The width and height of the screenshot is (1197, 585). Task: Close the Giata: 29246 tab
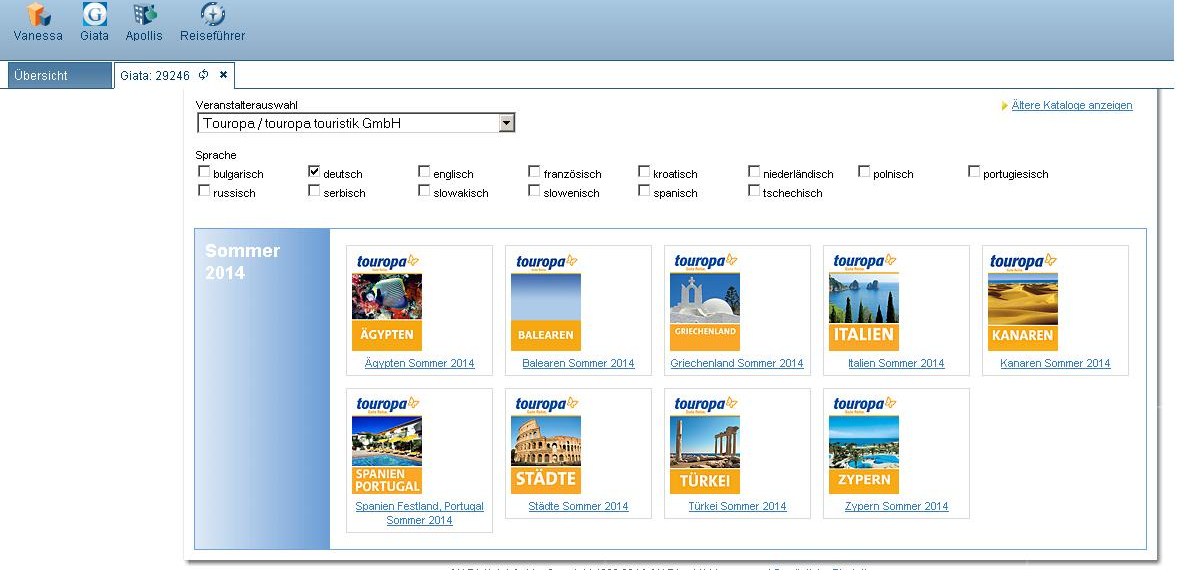224,75
